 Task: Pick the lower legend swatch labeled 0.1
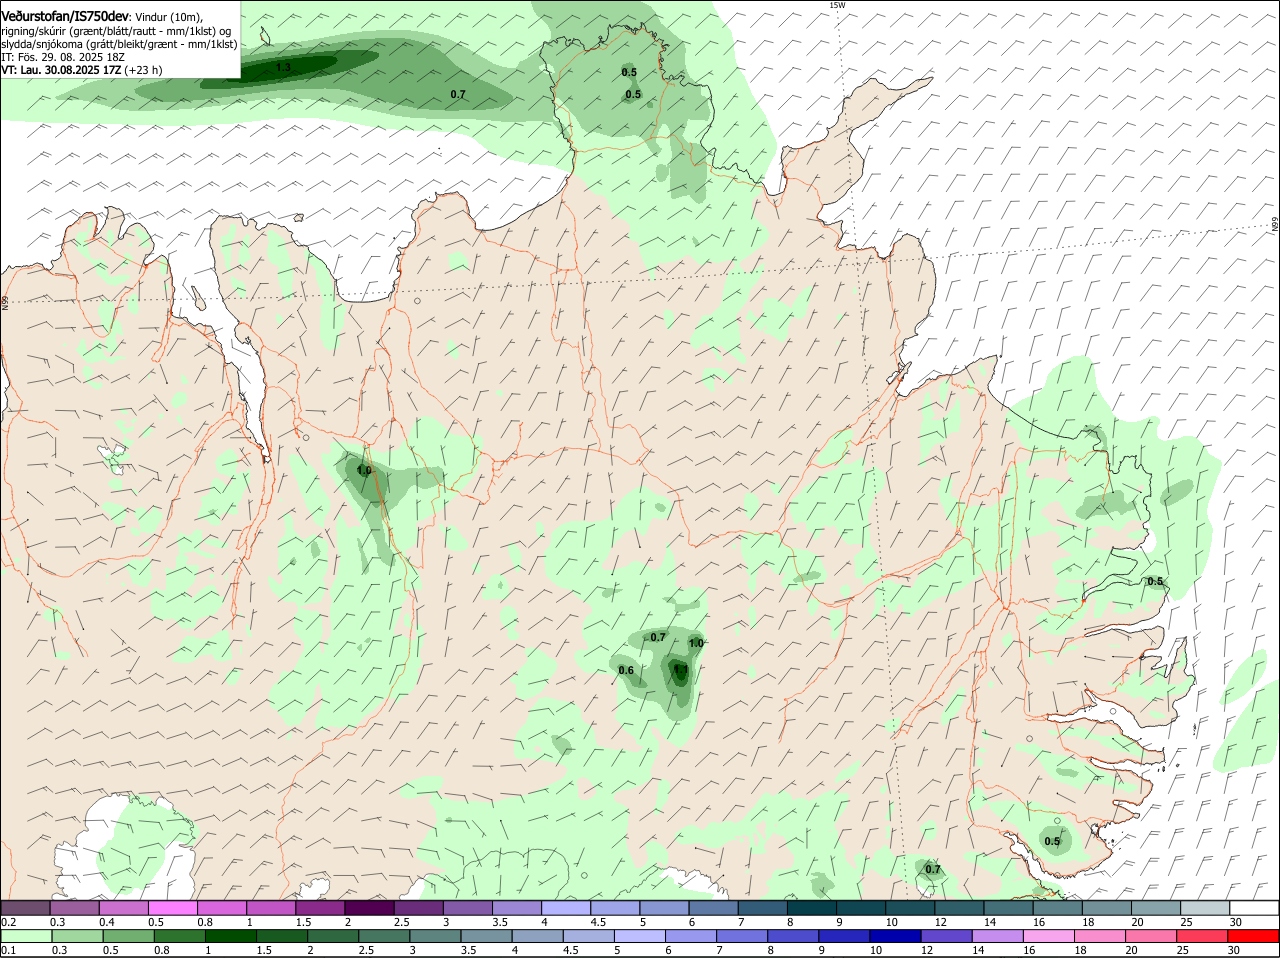(x=26, y=936)
